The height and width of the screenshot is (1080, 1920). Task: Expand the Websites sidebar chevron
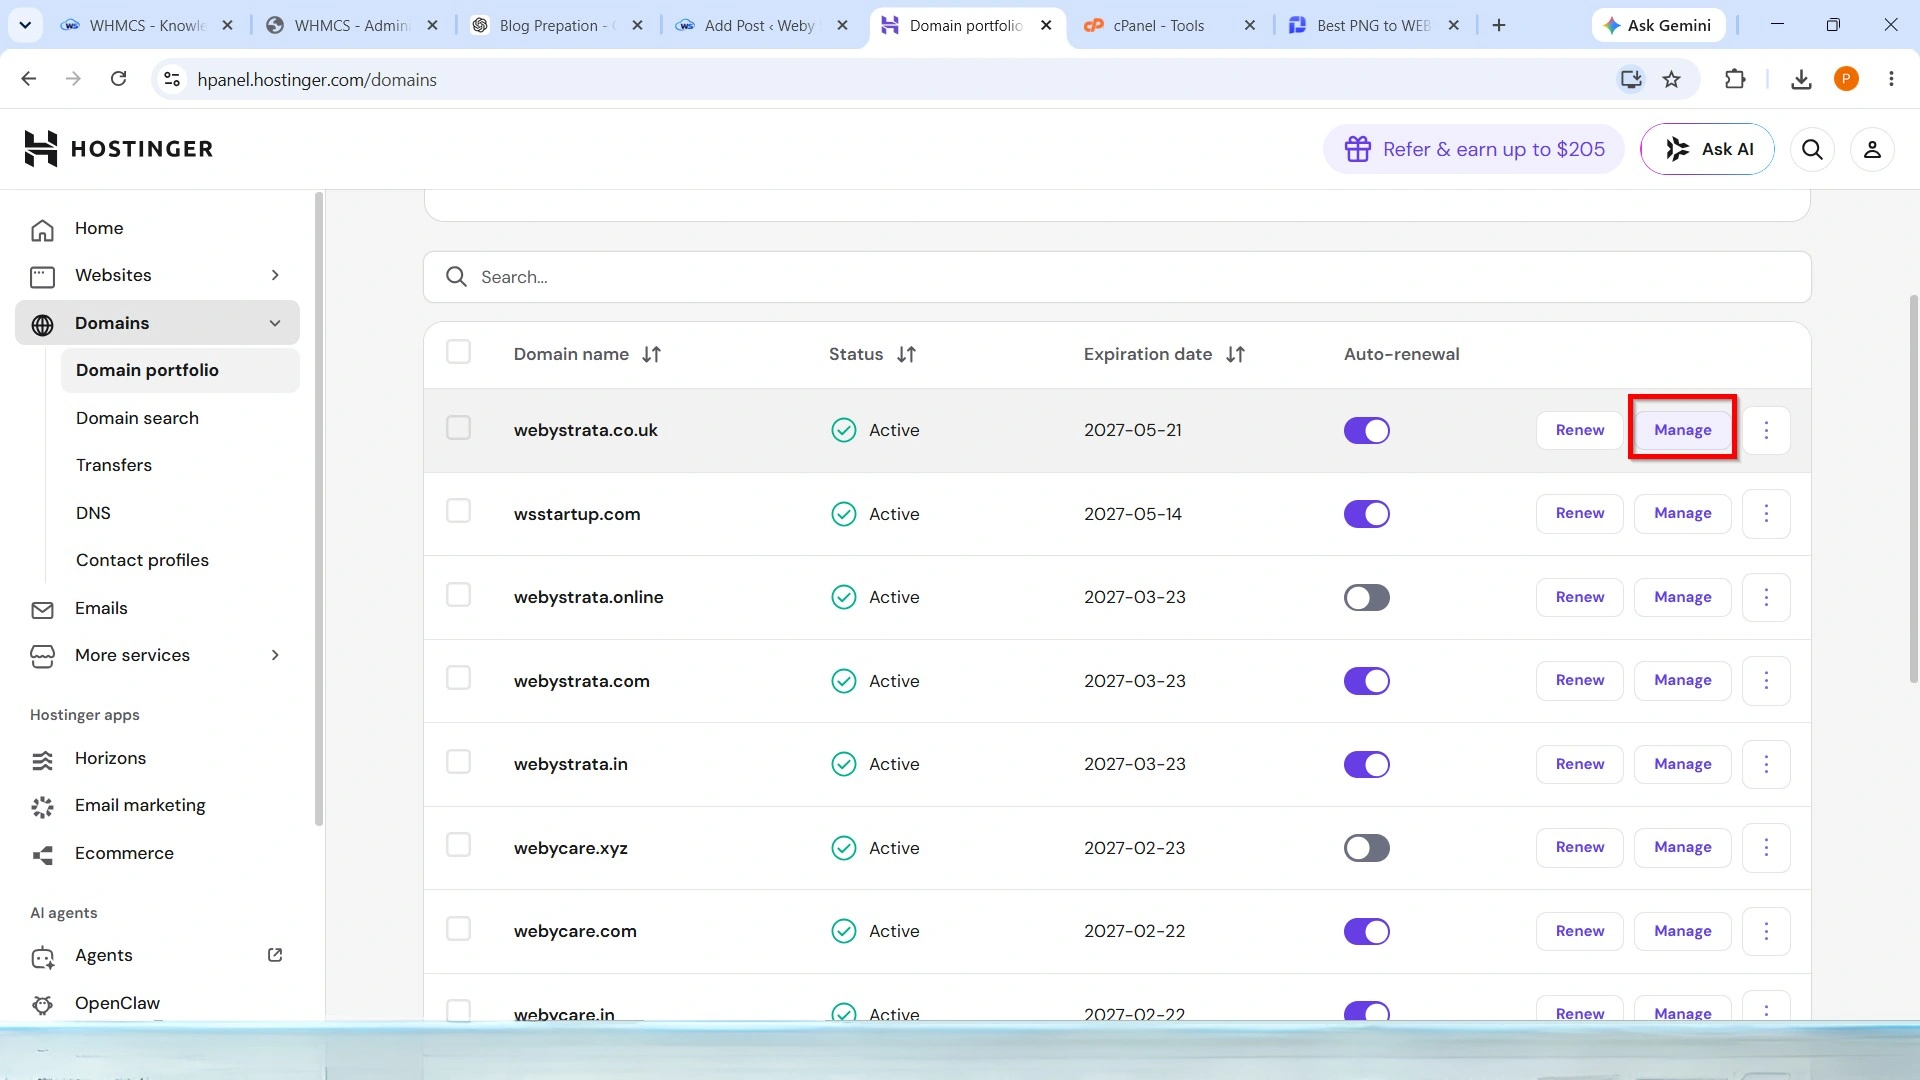[275, 275]
